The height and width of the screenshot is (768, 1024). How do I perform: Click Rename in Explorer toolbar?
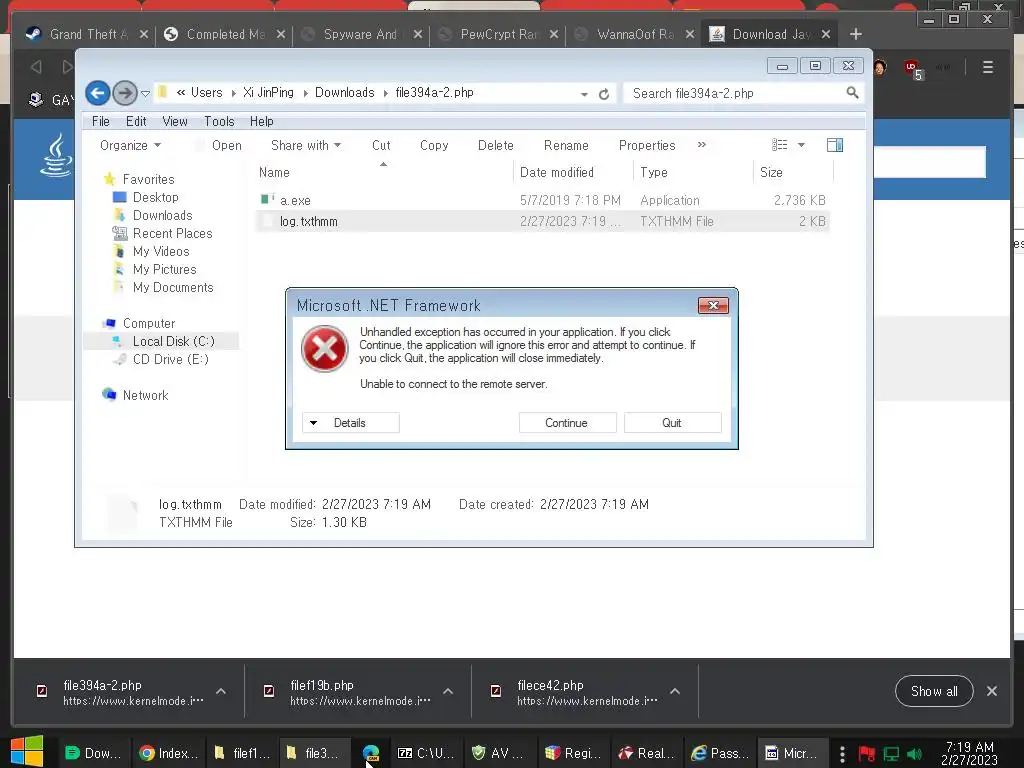[566, 146]
